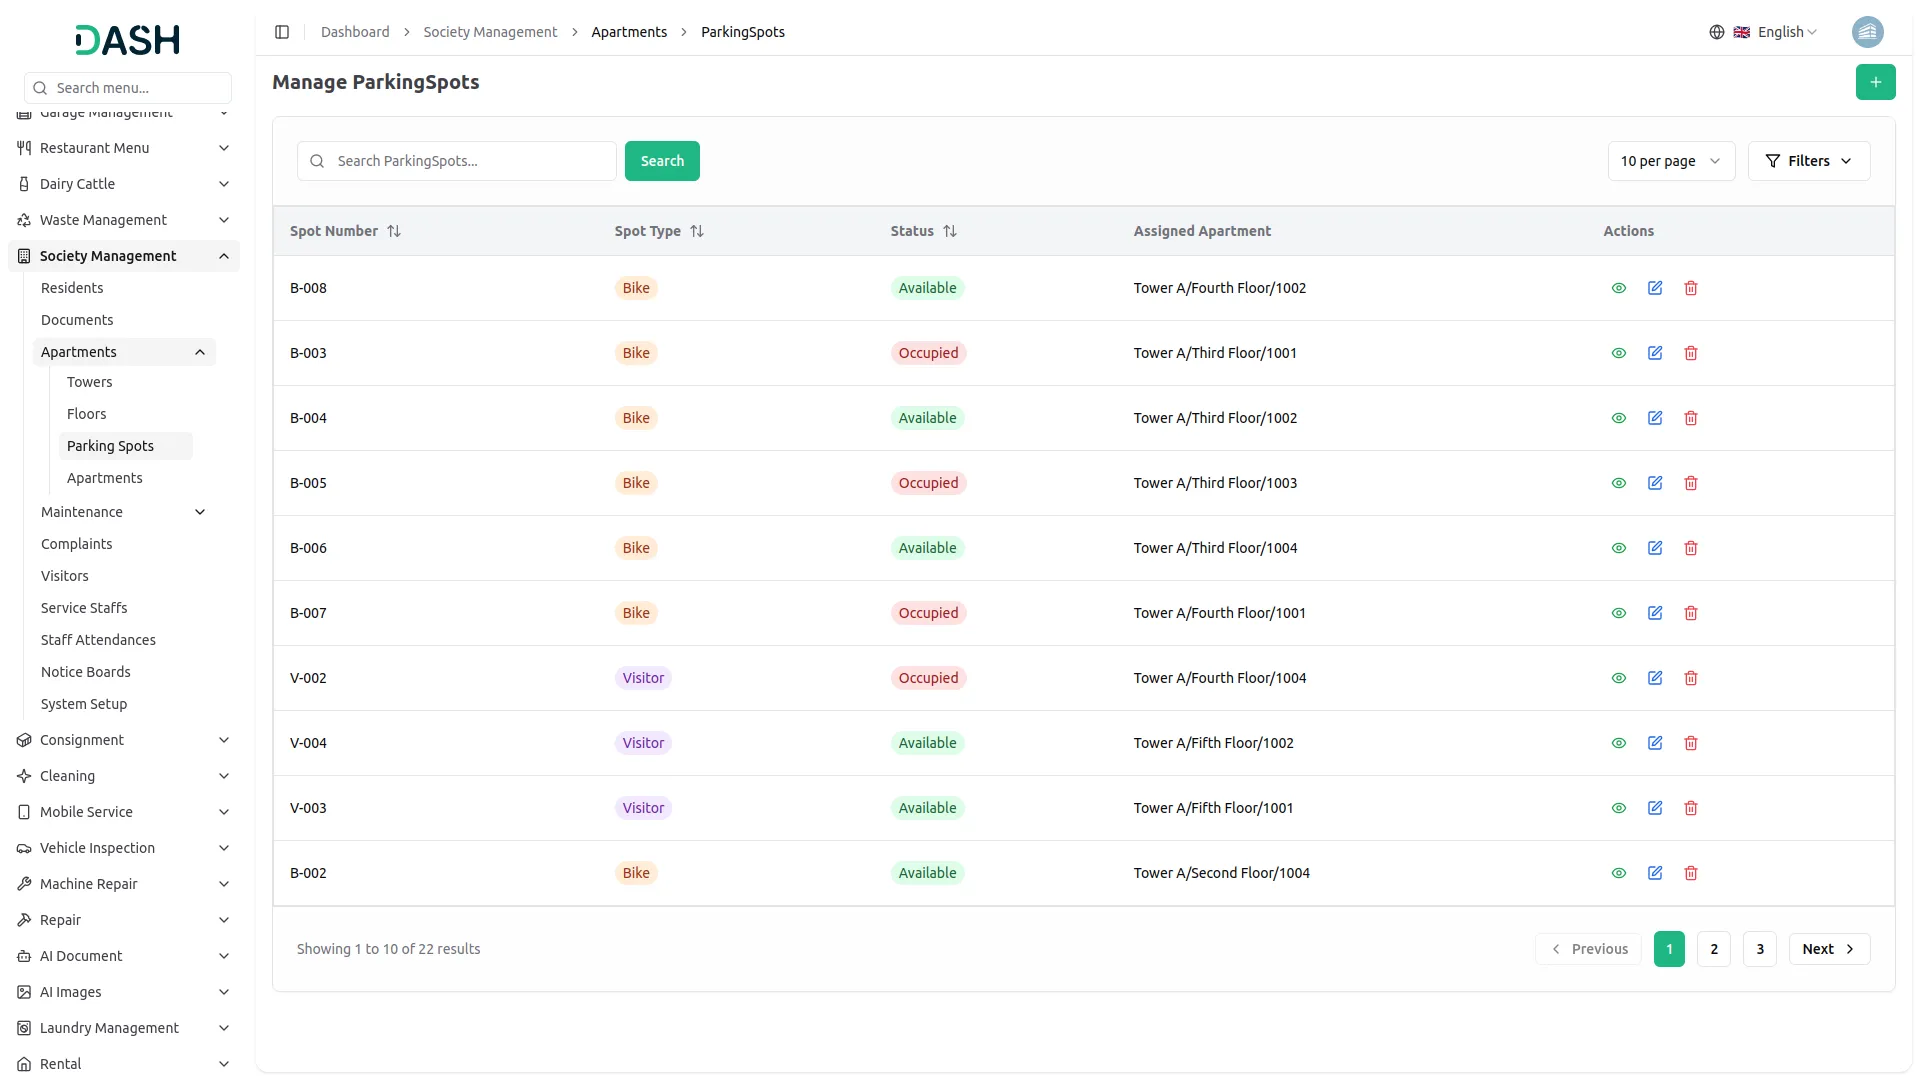The image size is (1920, 1080).
Task: Open the 10 per page dropdown
Action: [x=1670, y=161]
